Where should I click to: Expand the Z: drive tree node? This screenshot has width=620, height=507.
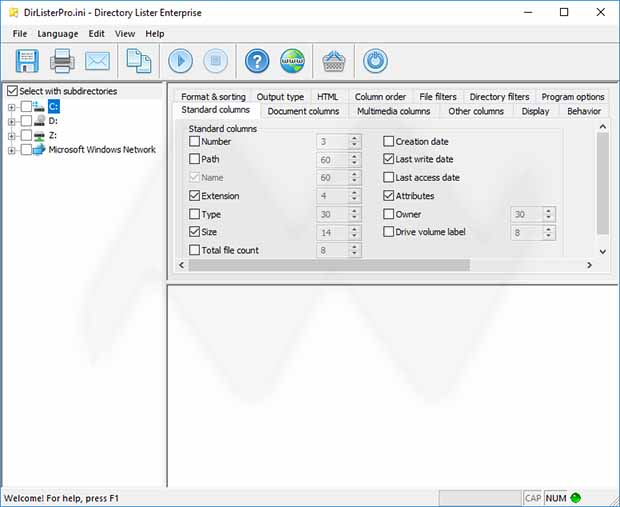(11, 136)
